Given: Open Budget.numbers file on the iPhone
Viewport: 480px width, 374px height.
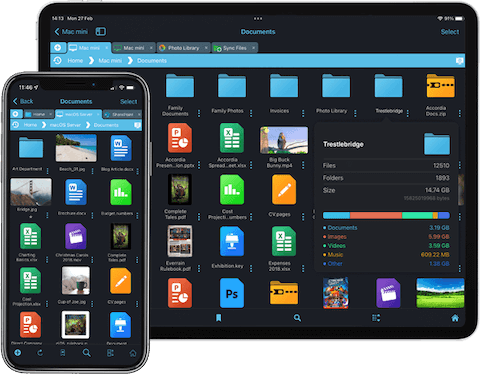Looking at the screenshot, I should point(121,192).
